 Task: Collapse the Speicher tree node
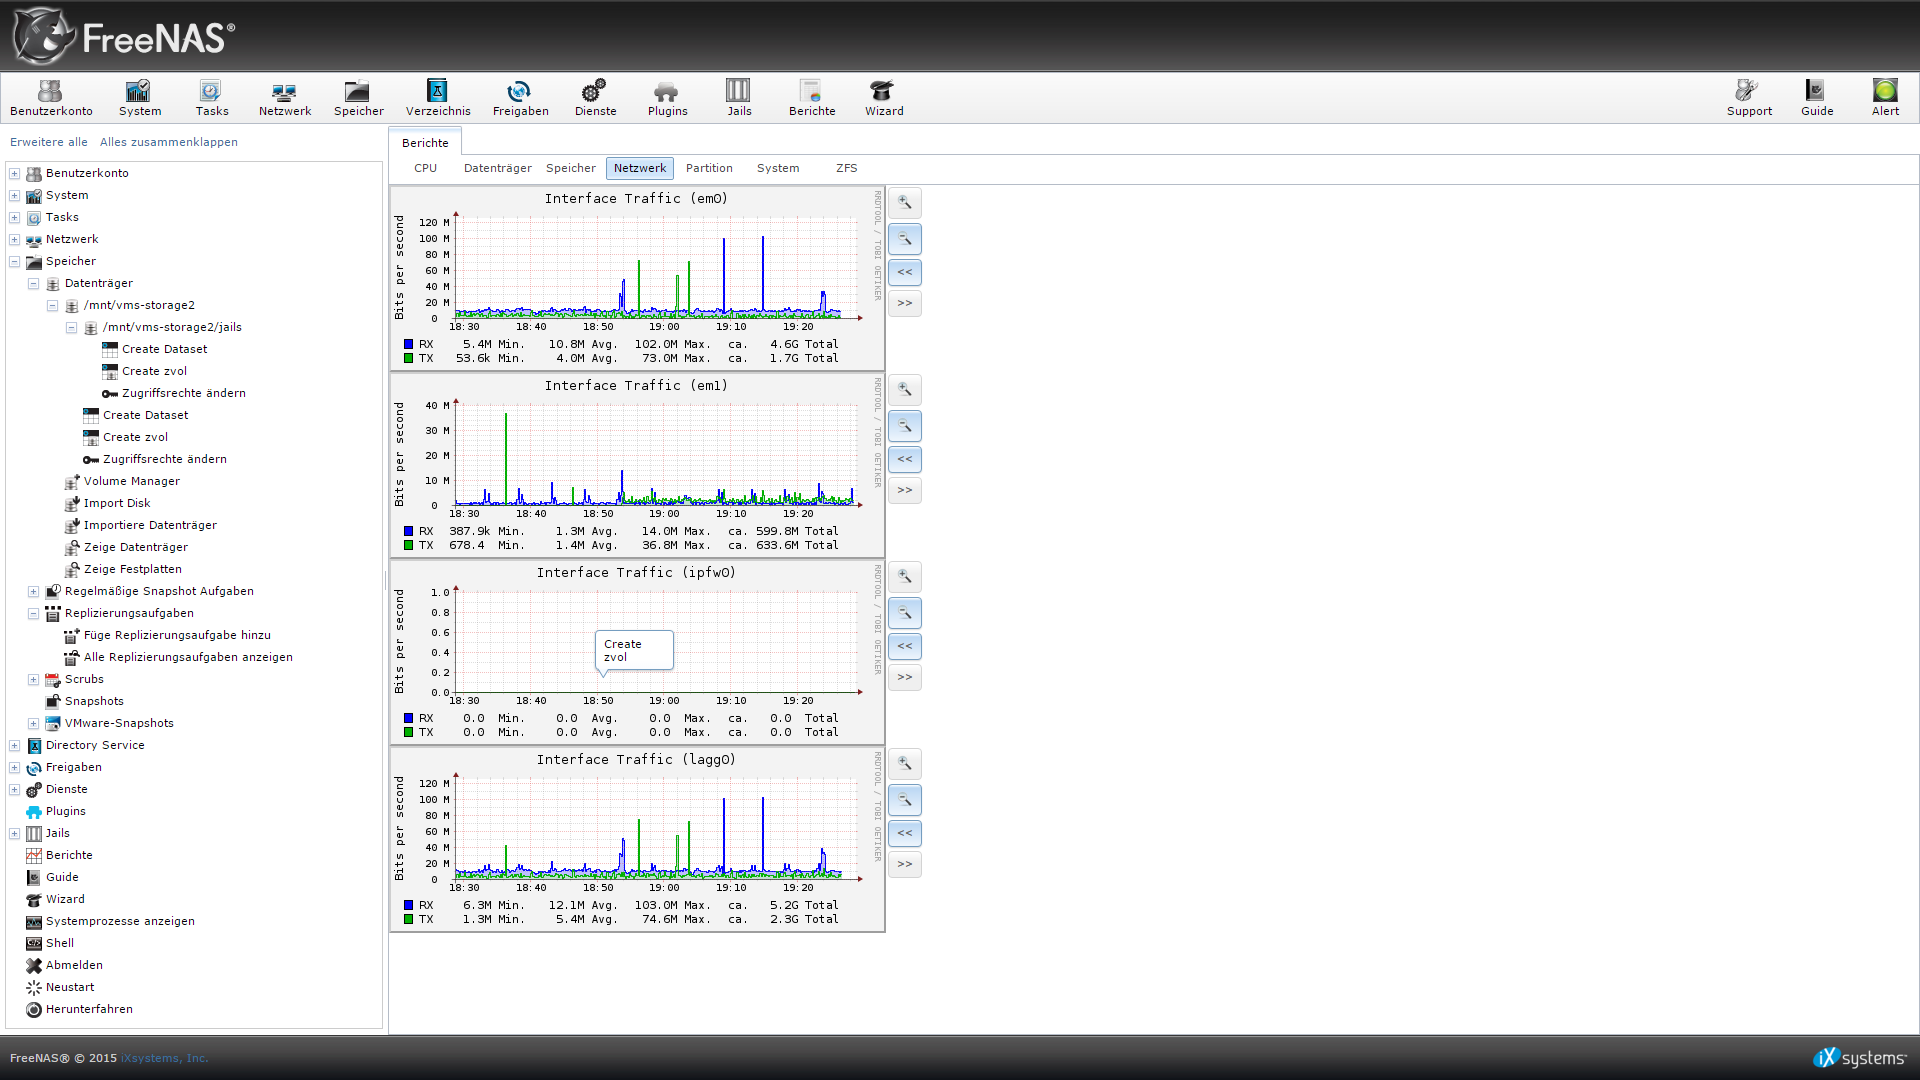tap(15, 261)
